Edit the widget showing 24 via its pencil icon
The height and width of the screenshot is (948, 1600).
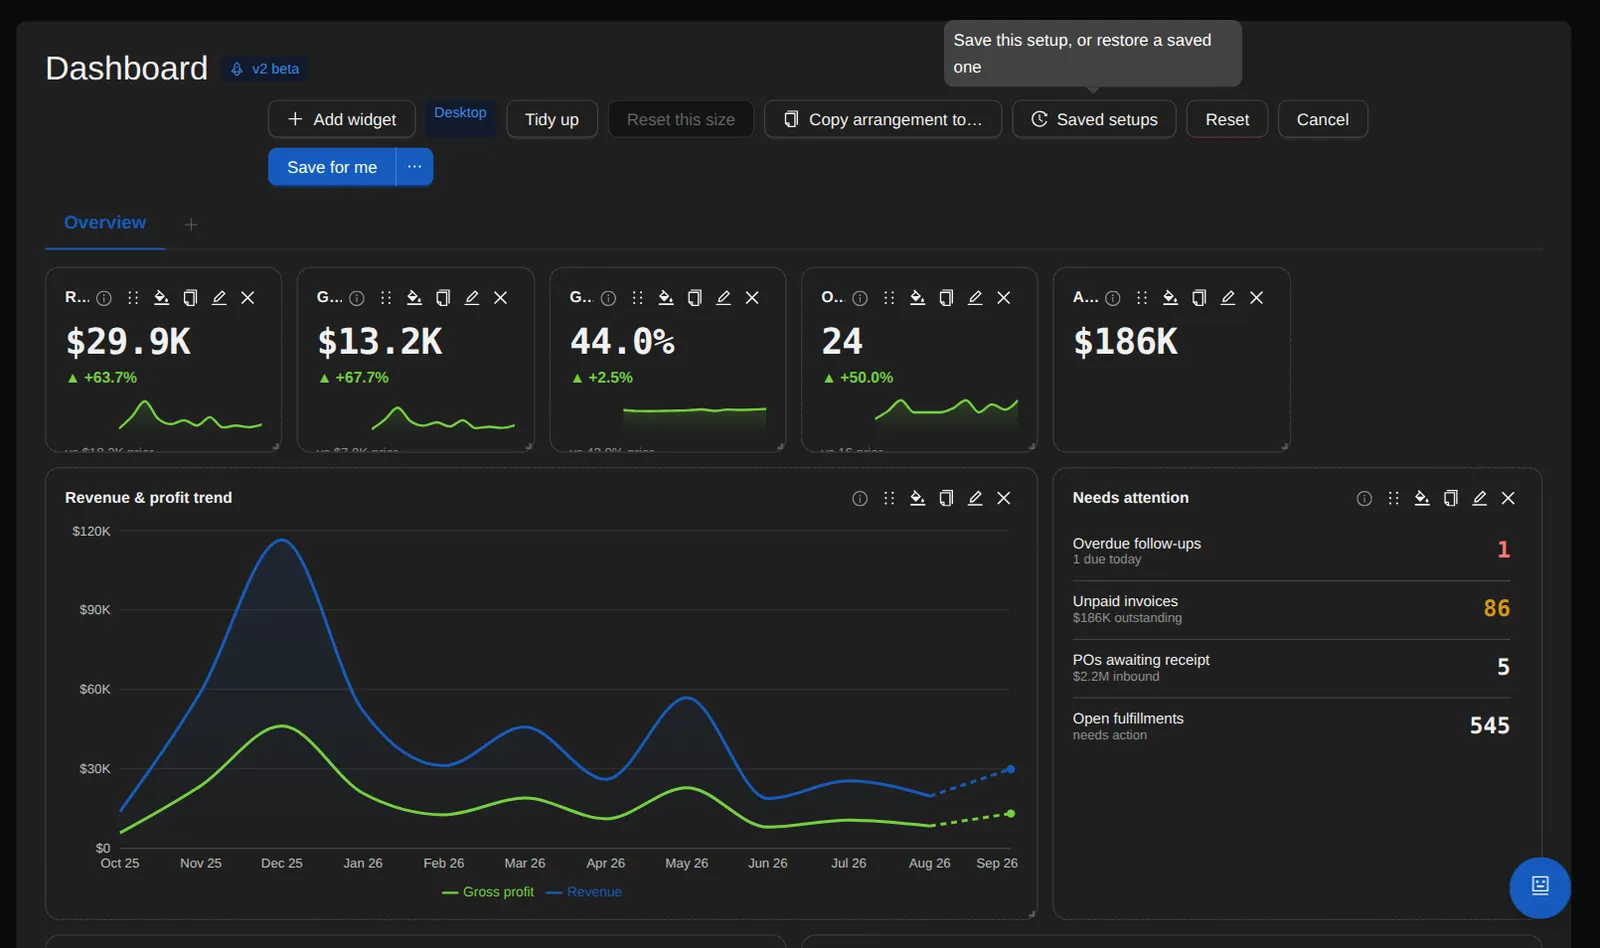tap(975, 298)
